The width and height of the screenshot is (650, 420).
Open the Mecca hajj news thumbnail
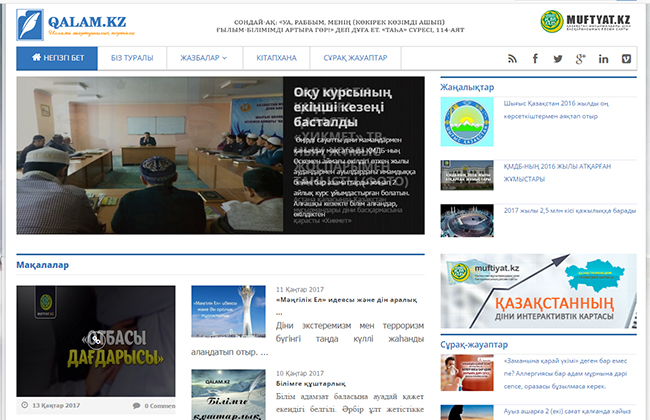[x=467, y=221]
